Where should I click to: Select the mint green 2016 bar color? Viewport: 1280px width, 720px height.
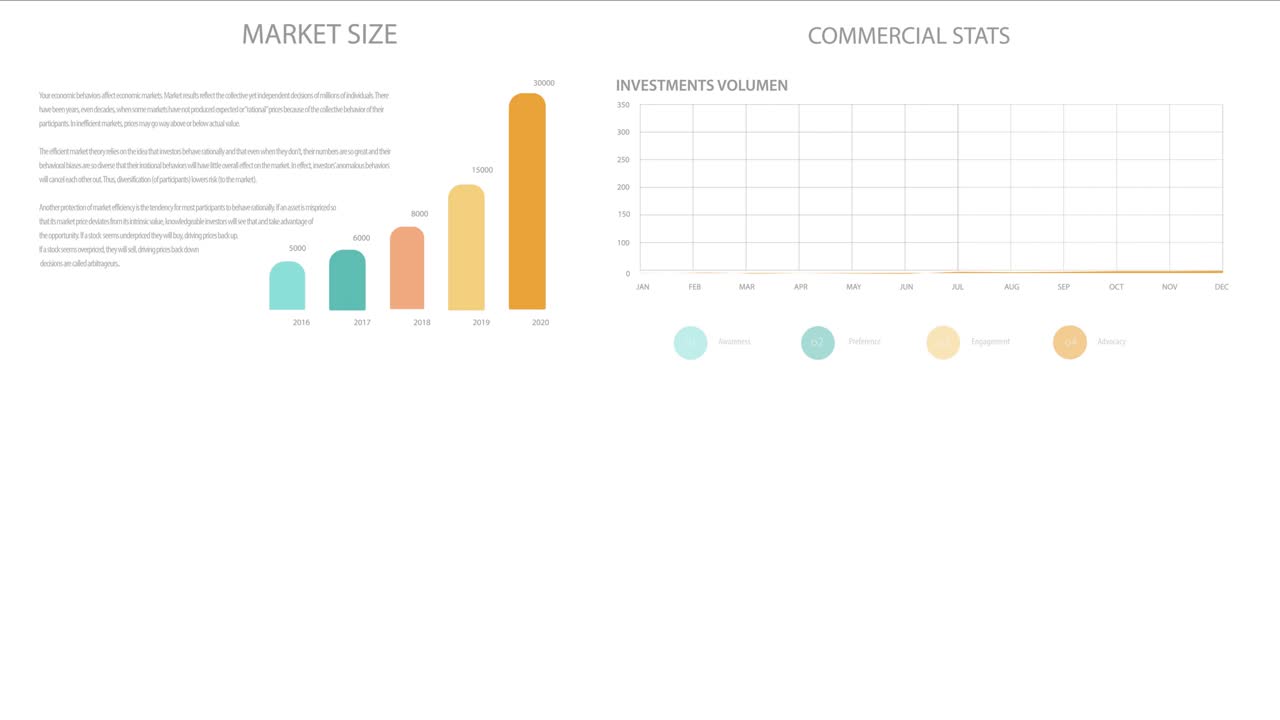[x=287, y=285]
